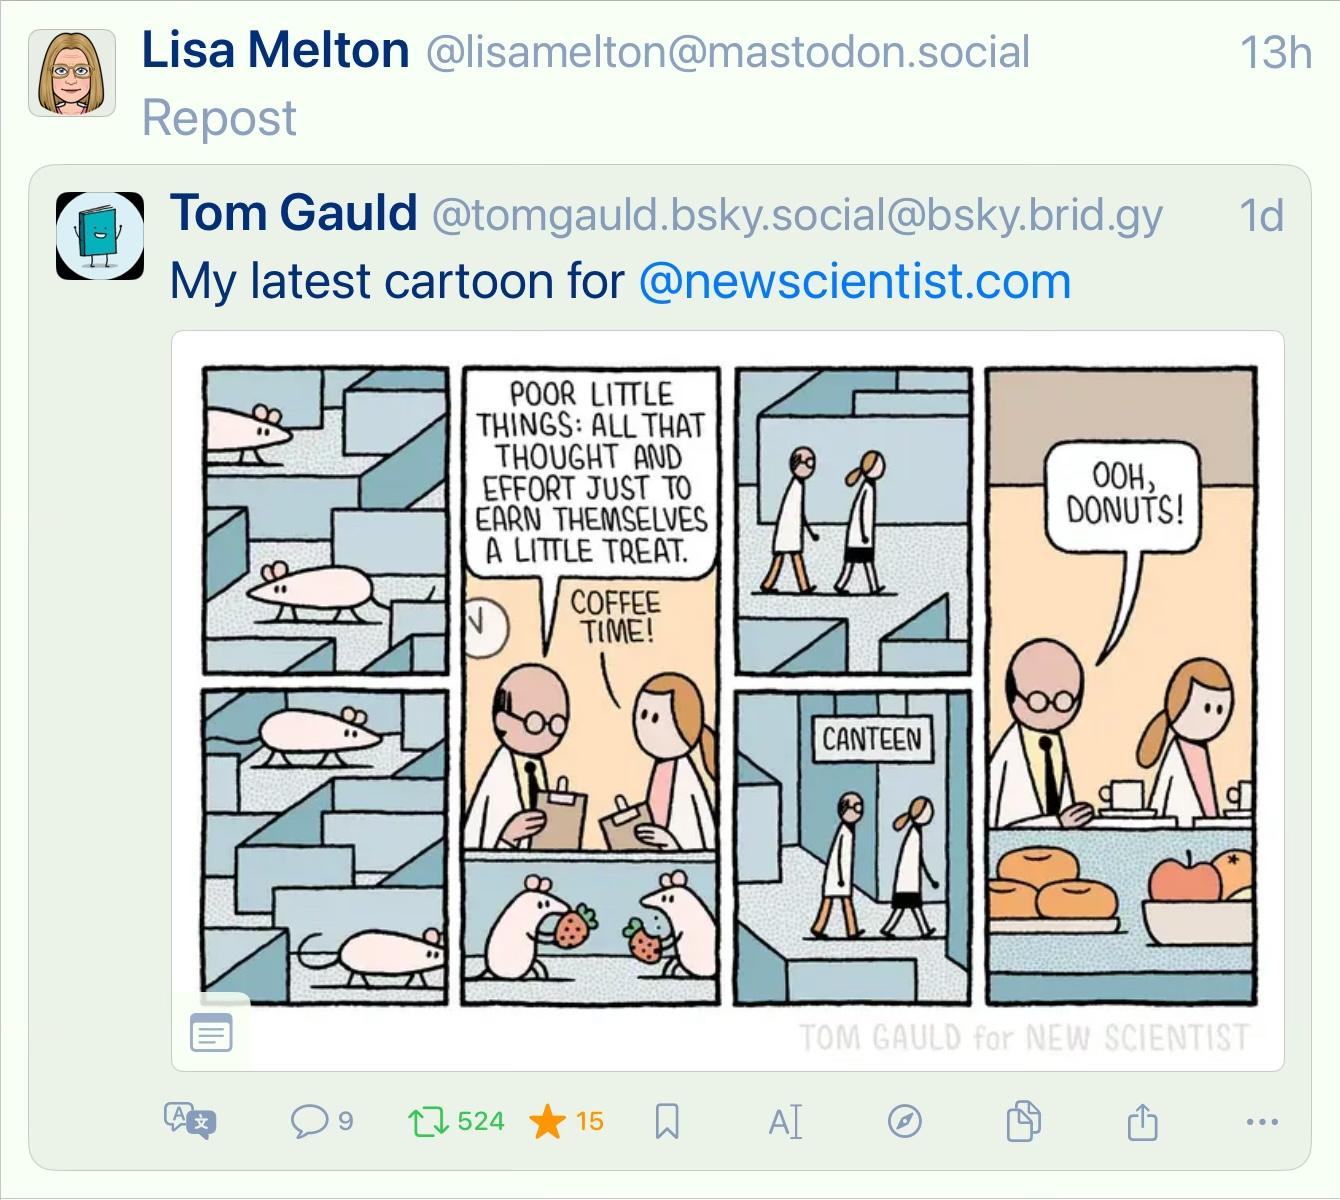Open Tom Gauld's book avatar
This screenshot has height=1200, width=1340.
point(100,235)
